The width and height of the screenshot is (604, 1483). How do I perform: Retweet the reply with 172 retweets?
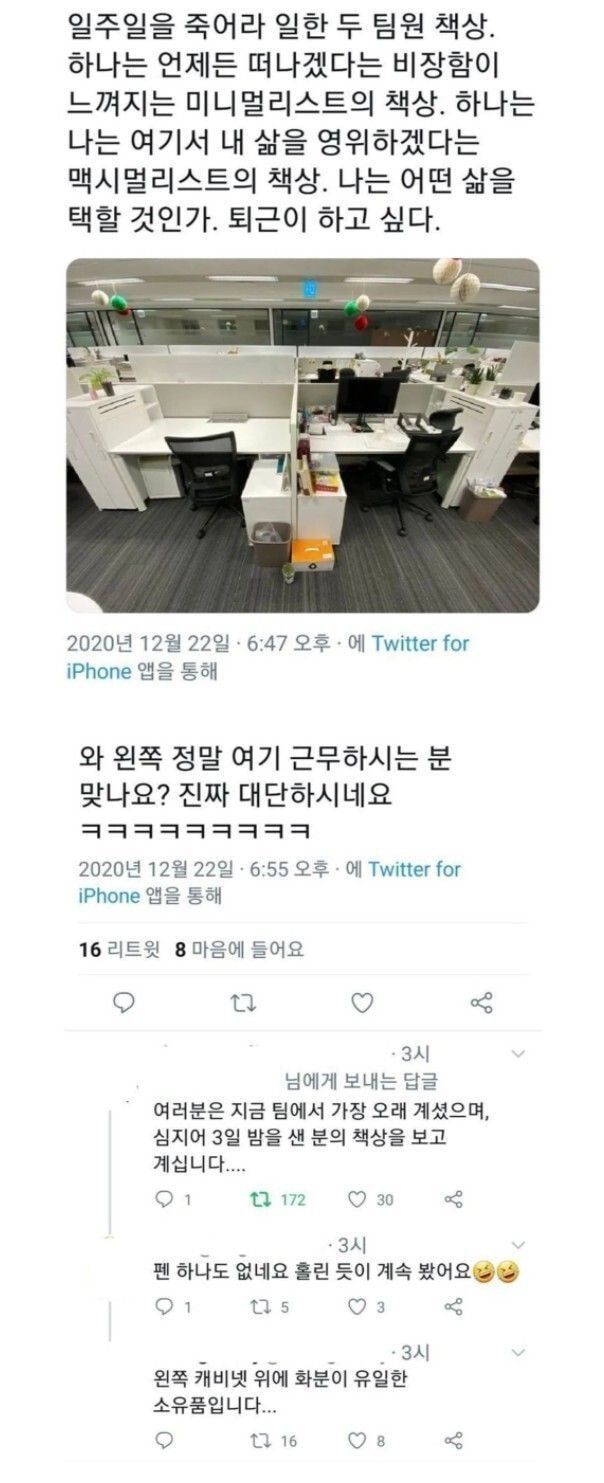[x=260, y=1199]
